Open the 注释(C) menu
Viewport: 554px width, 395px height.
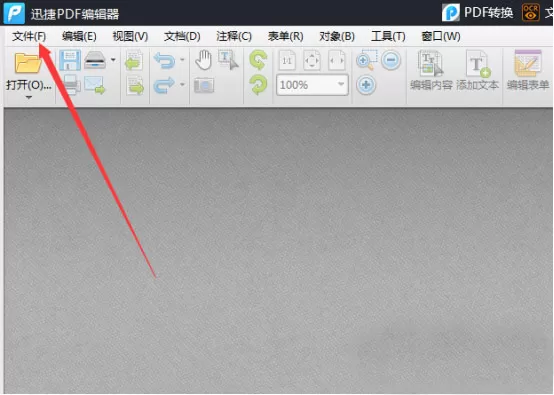point(234,36)
